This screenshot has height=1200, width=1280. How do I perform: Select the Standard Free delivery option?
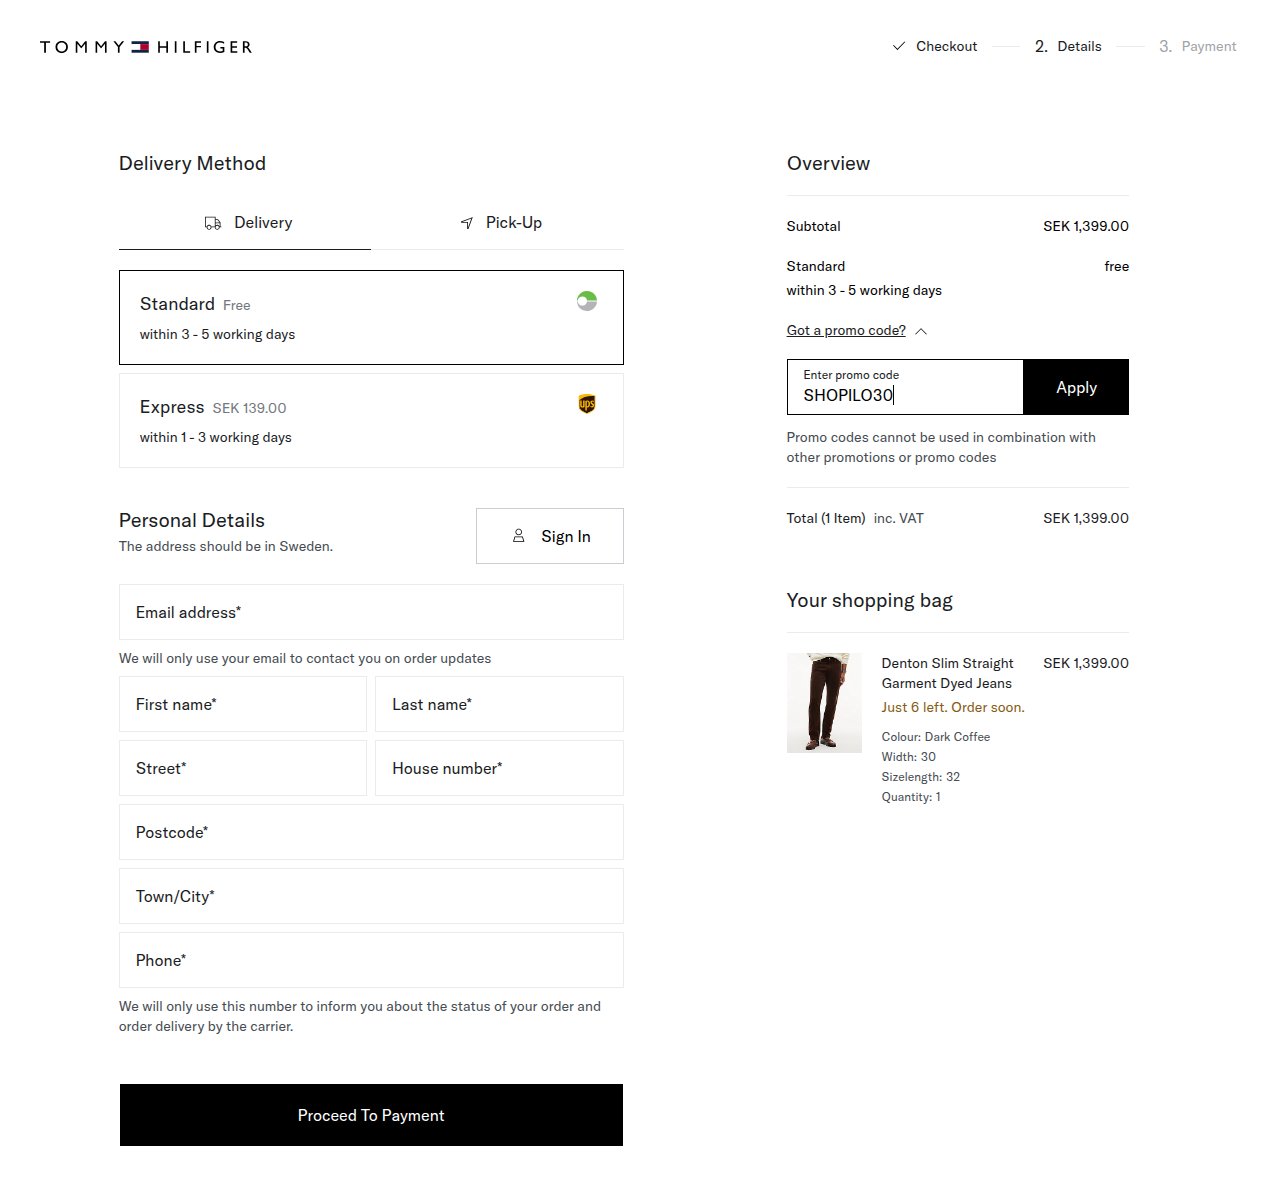click(x=371, y=317)
